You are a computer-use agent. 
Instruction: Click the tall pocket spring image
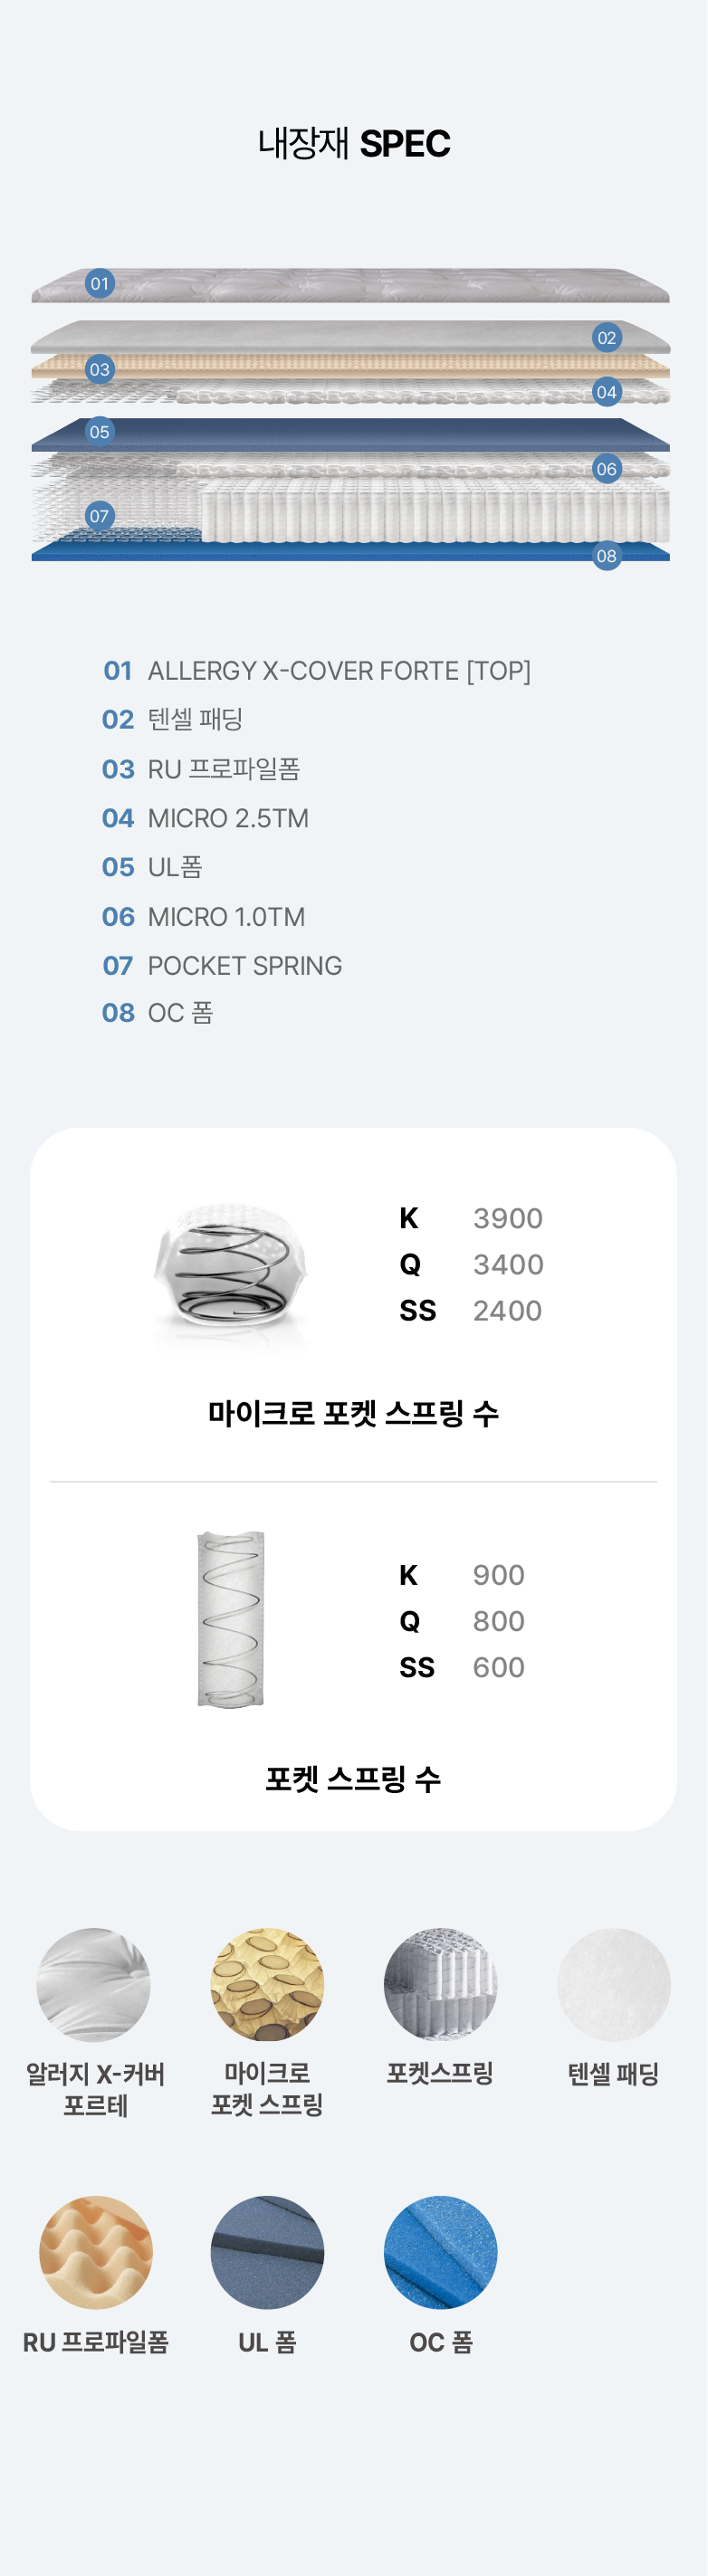(231, 1618)
